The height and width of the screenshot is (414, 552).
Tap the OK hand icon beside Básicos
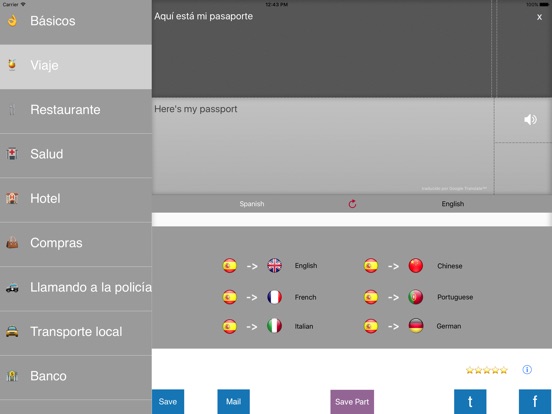[x=12, y=21]
